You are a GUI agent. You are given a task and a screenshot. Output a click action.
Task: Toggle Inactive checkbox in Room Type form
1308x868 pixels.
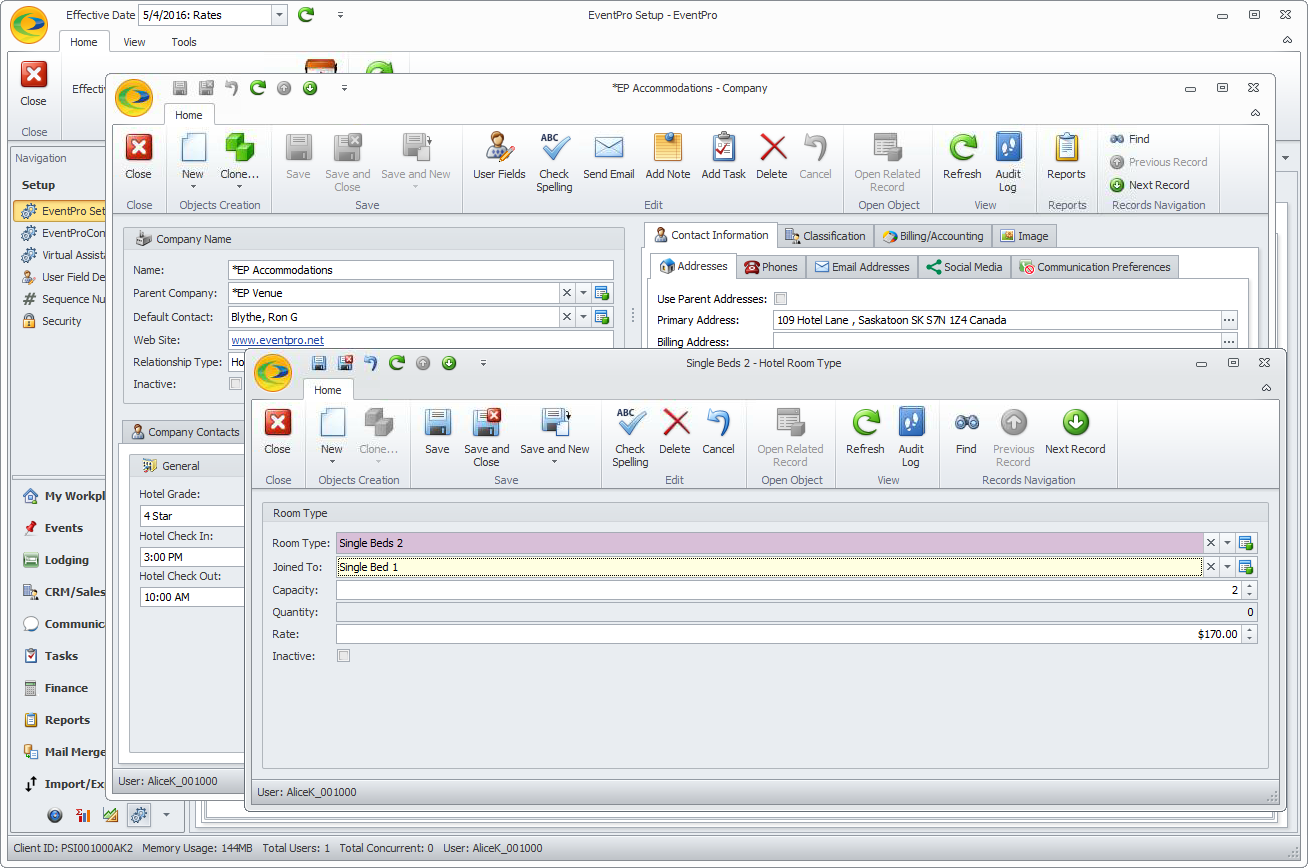[x=344, y=656]
